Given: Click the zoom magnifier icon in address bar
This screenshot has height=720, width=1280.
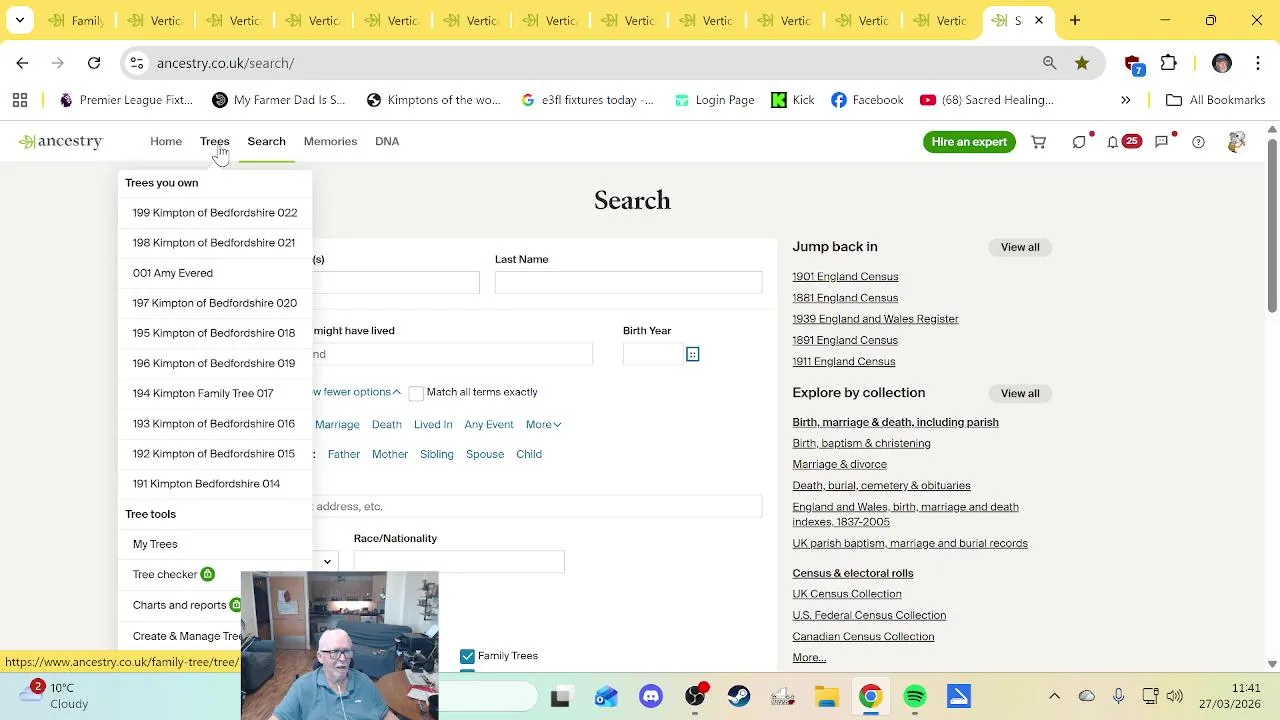Looking at the screenshot, I should coord(1049,63).
